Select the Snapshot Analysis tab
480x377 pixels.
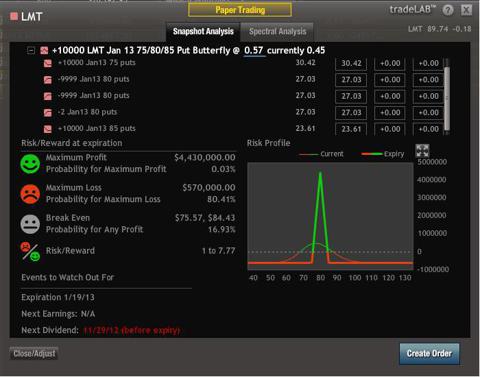point(203,32)
